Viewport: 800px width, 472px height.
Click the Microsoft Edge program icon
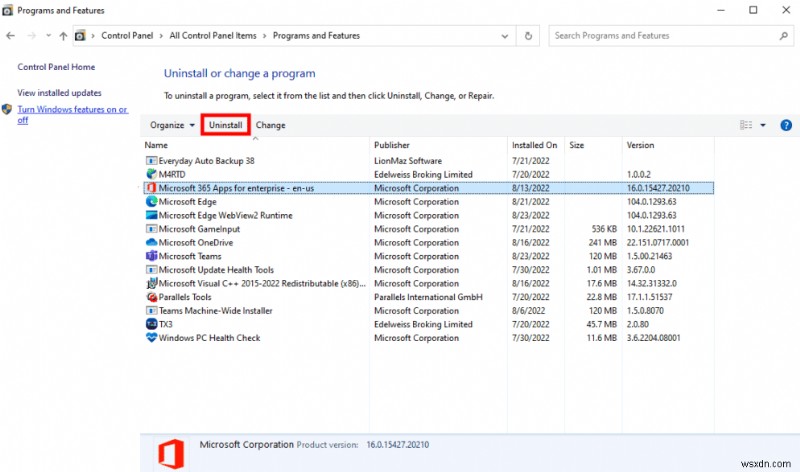click(151, 202)
